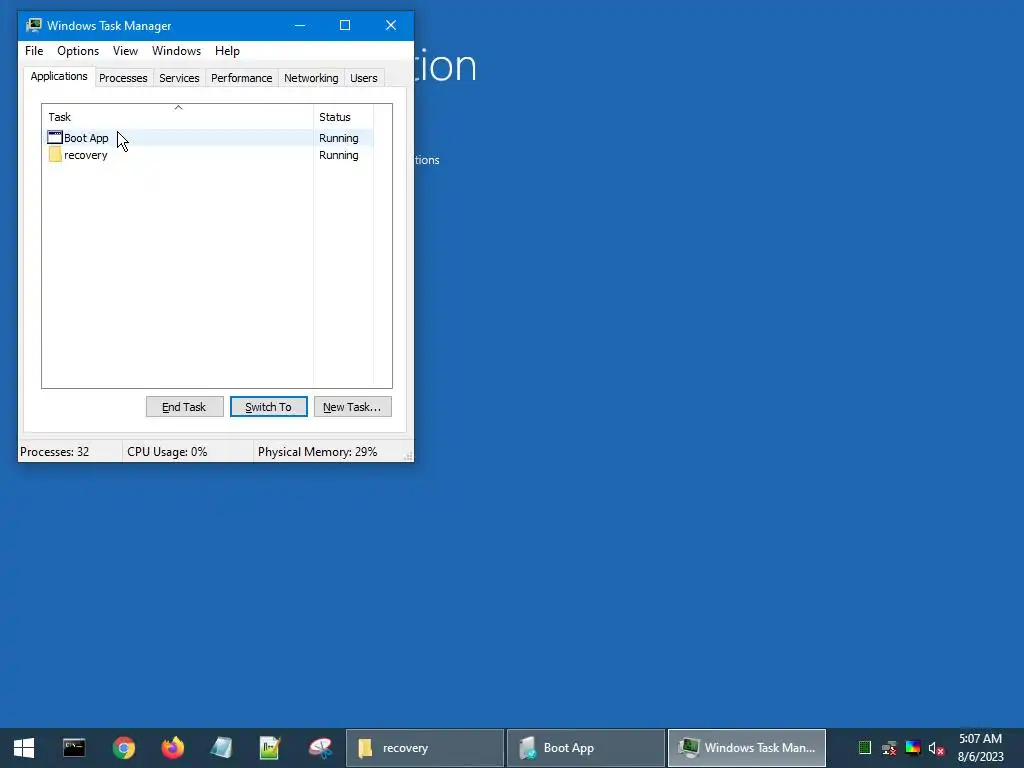Click the Task Manager title bar icon
1024x768 pixels.
tap(33, 25)
